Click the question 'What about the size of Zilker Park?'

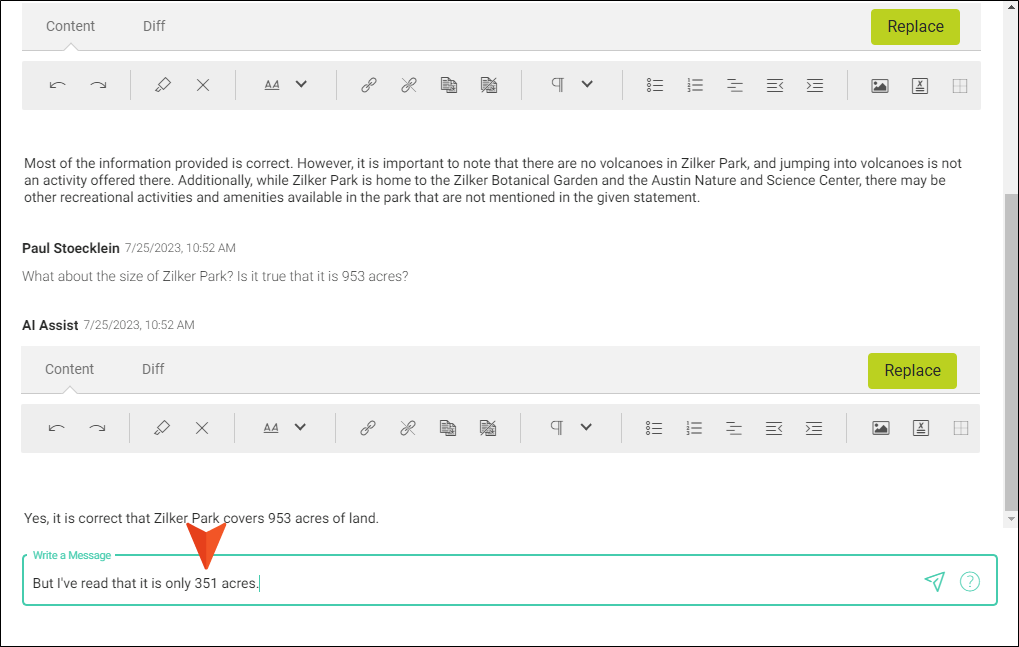coord(127,276)
